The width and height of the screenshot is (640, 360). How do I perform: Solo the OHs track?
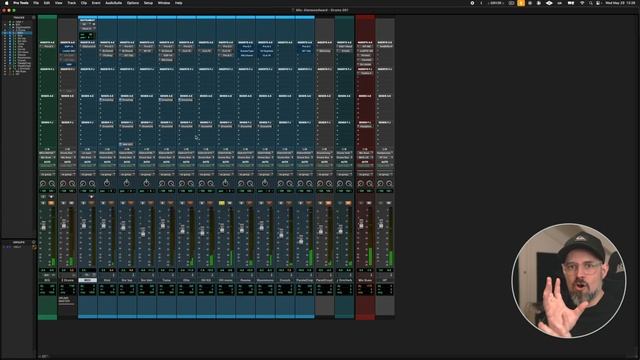(x=182, y=203)
